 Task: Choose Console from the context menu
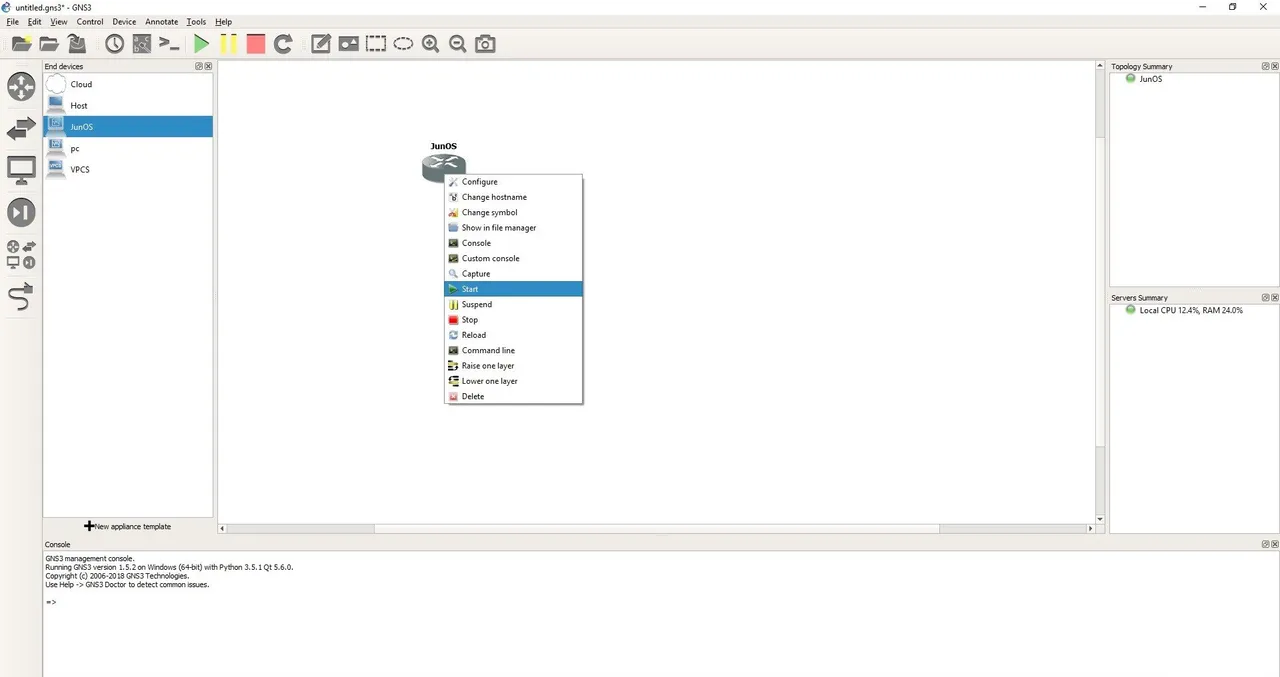click(x=513, y=243)
